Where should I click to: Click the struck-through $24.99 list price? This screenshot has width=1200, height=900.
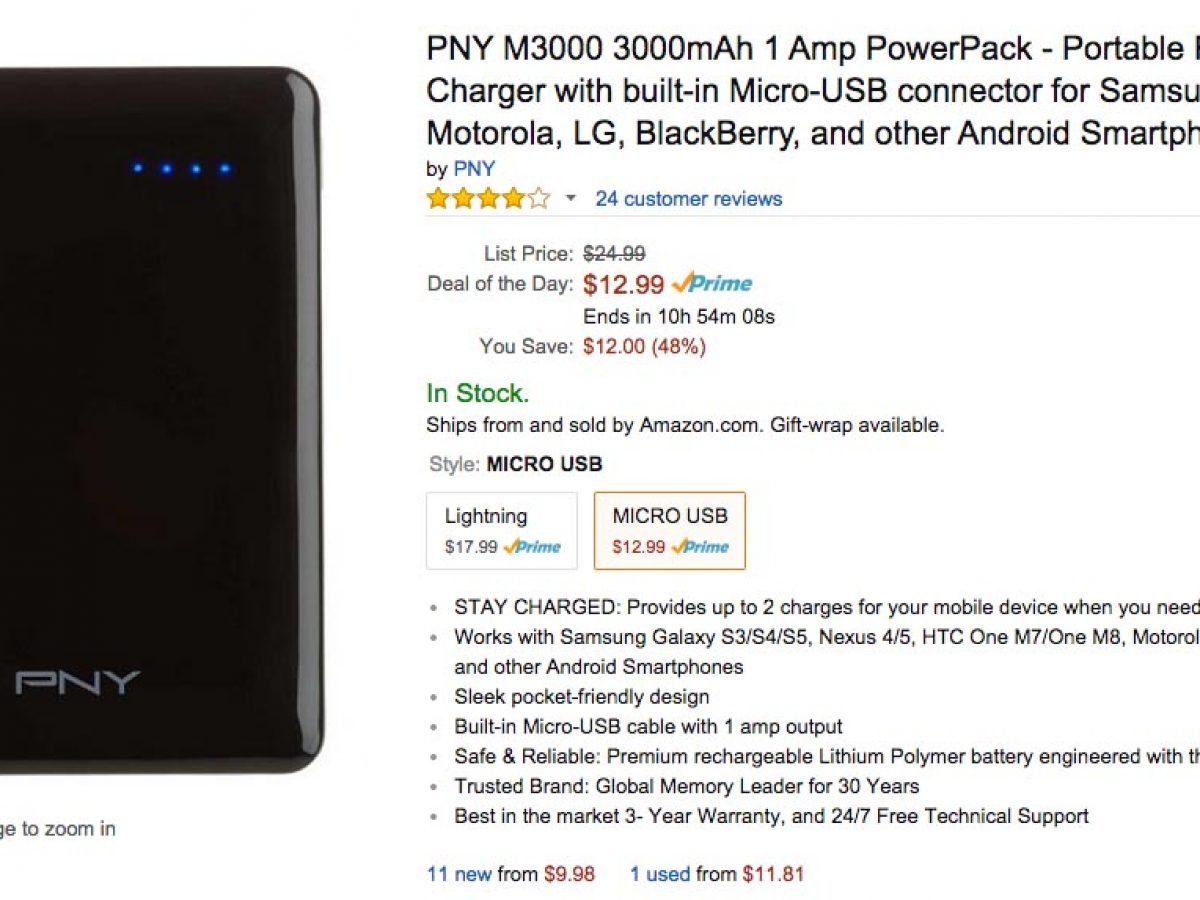[x=614, y=254]
